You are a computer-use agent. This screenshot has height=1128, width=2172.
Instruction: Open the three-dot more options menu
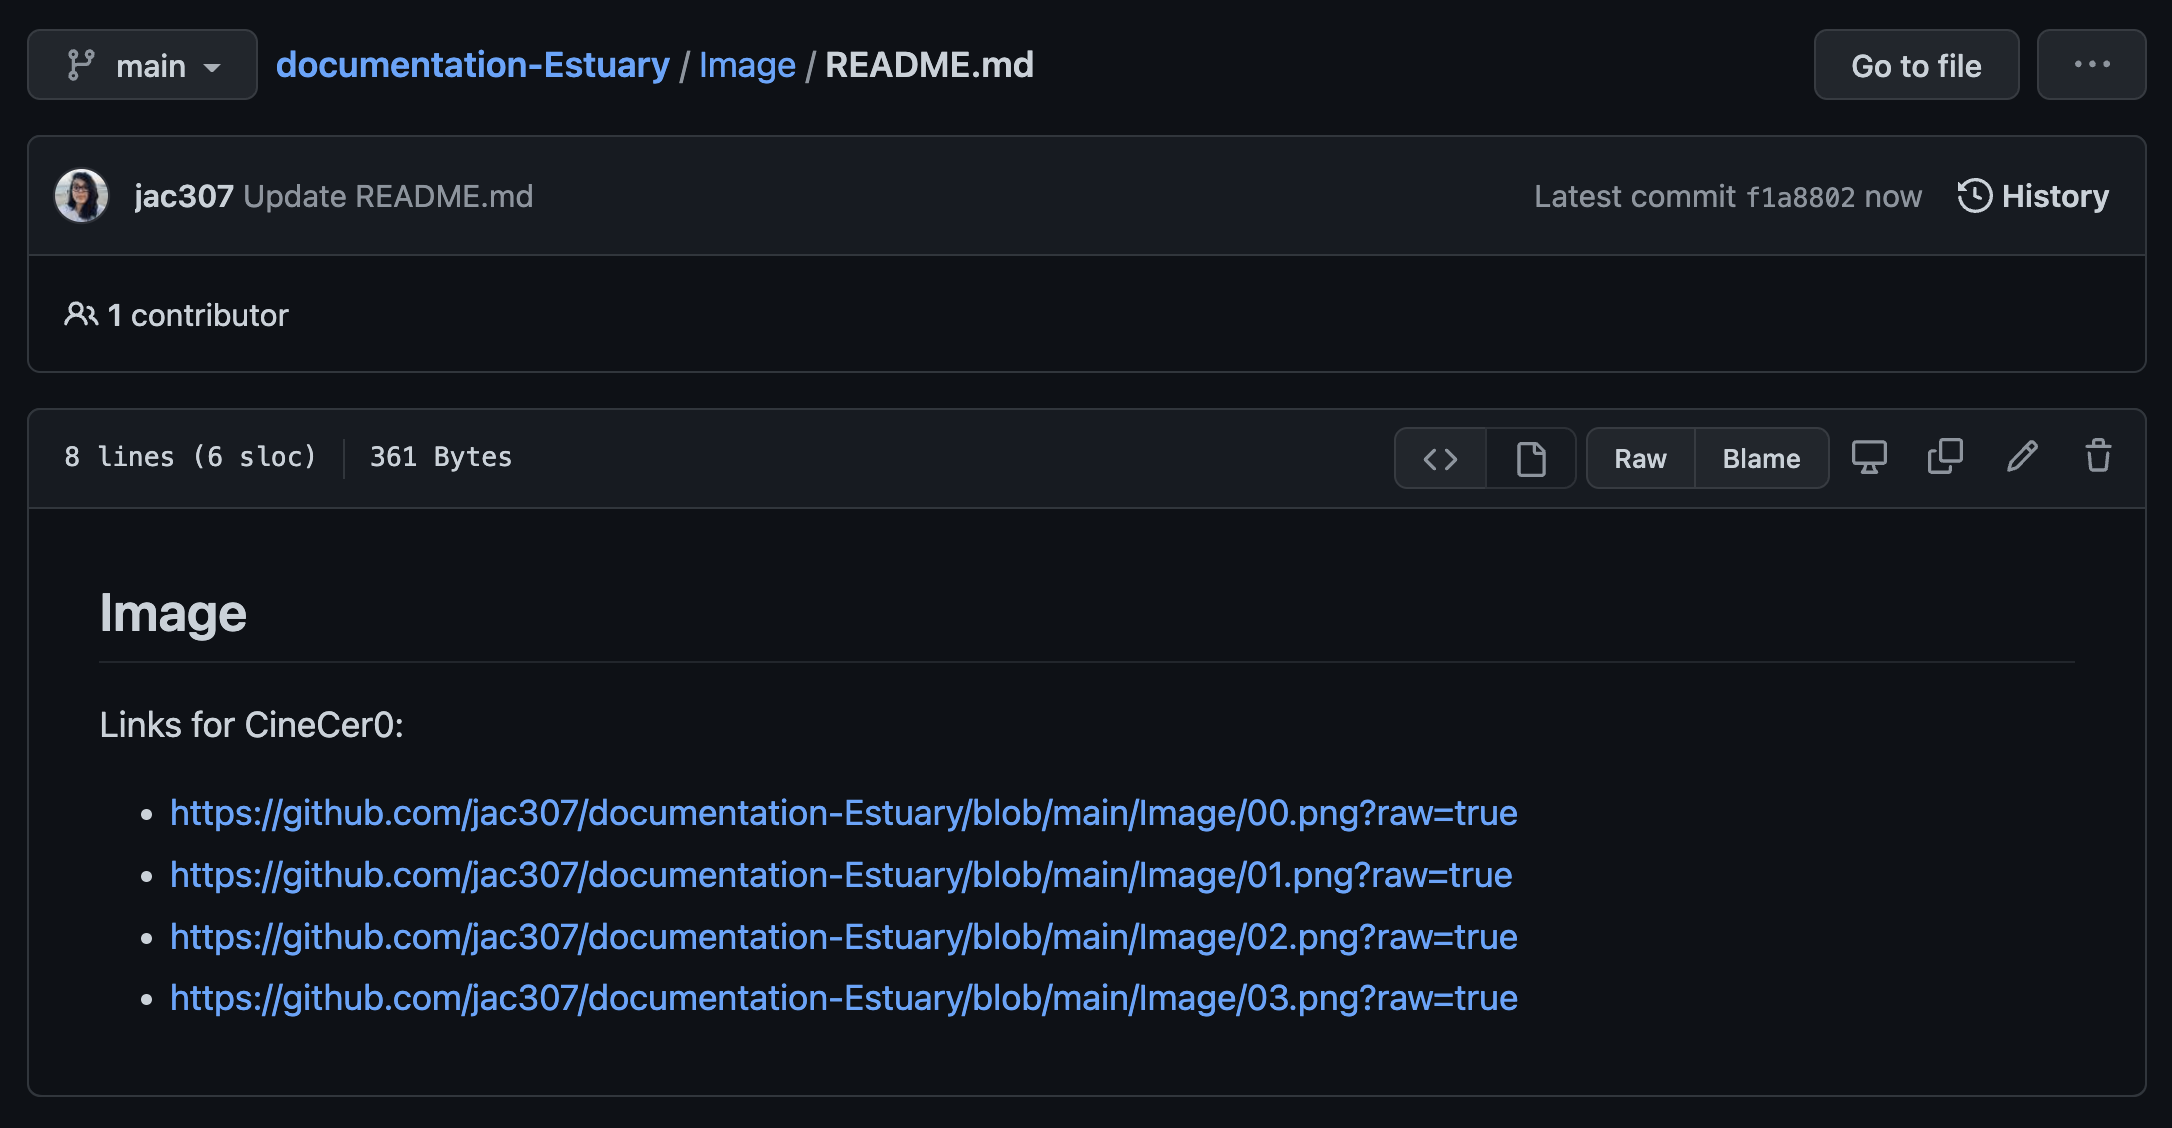(x=2091, y=65)
